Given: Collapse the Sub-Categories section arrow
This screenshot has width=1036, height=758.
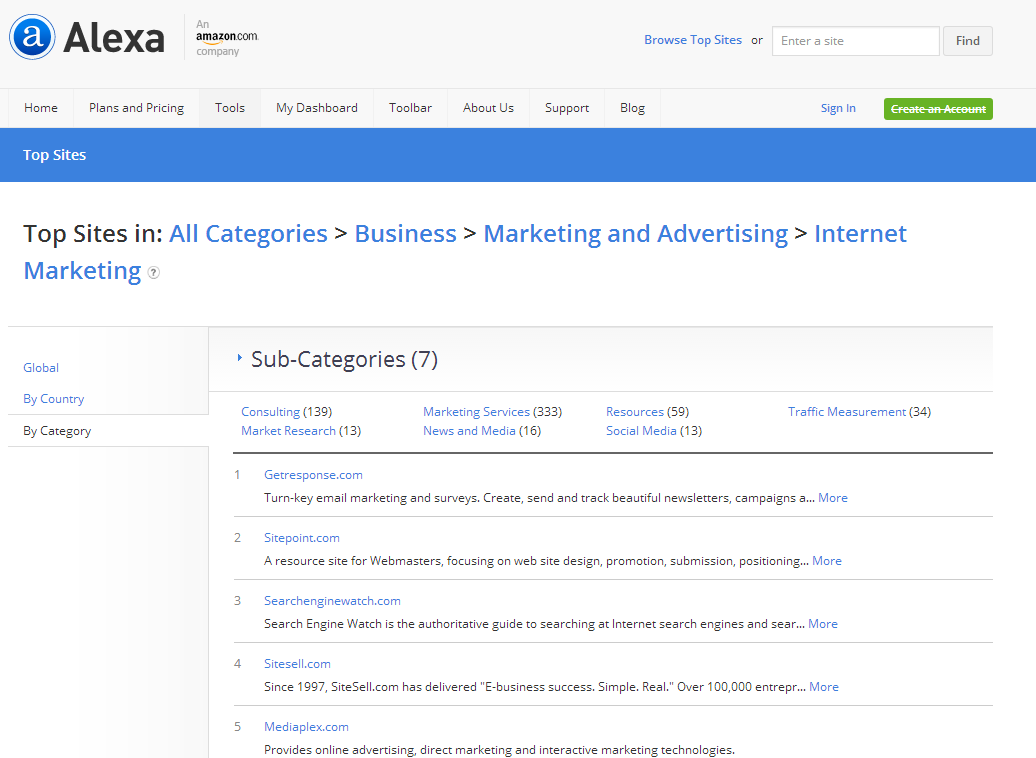Looking at the screenshot, I should 240,358.
